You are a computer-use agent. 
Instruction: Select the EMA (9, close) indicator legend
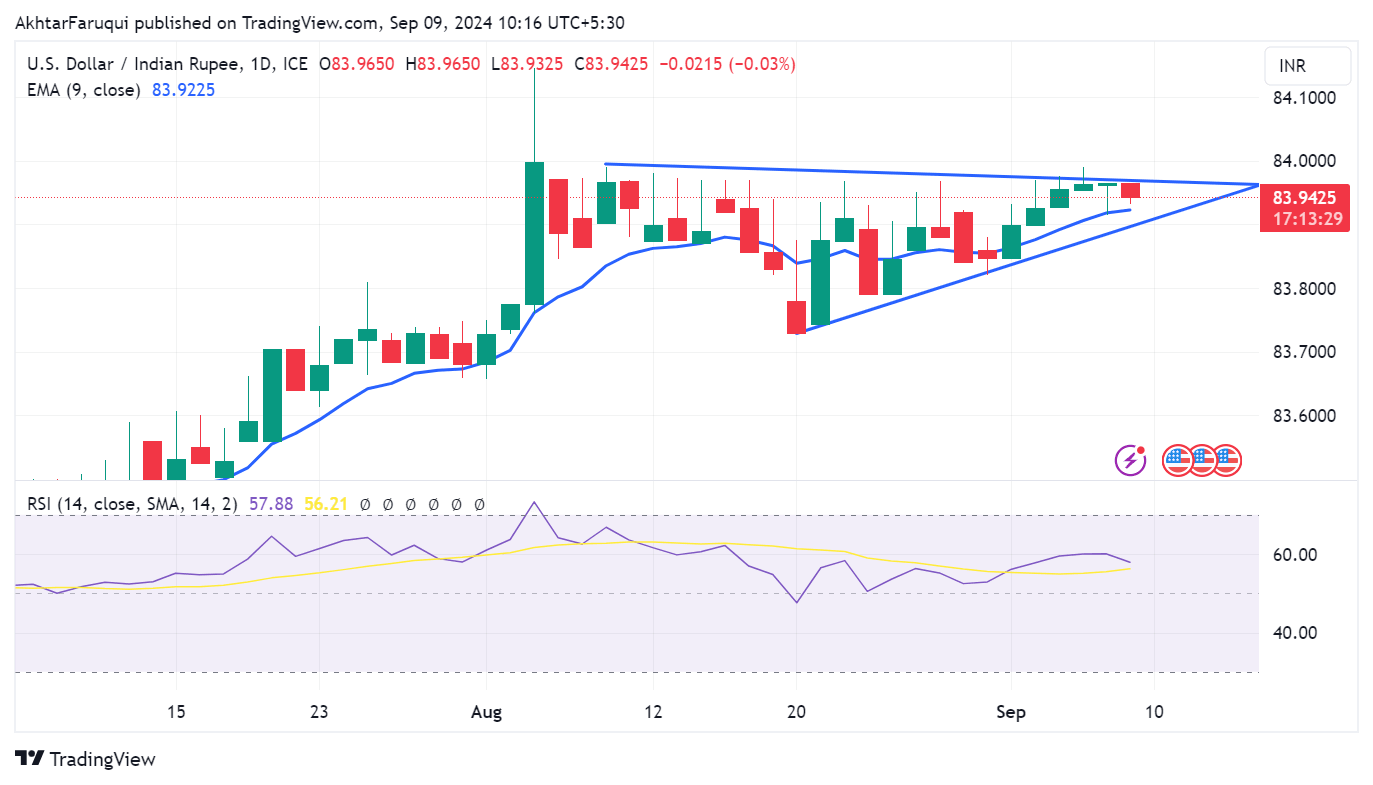pos(83,90)
